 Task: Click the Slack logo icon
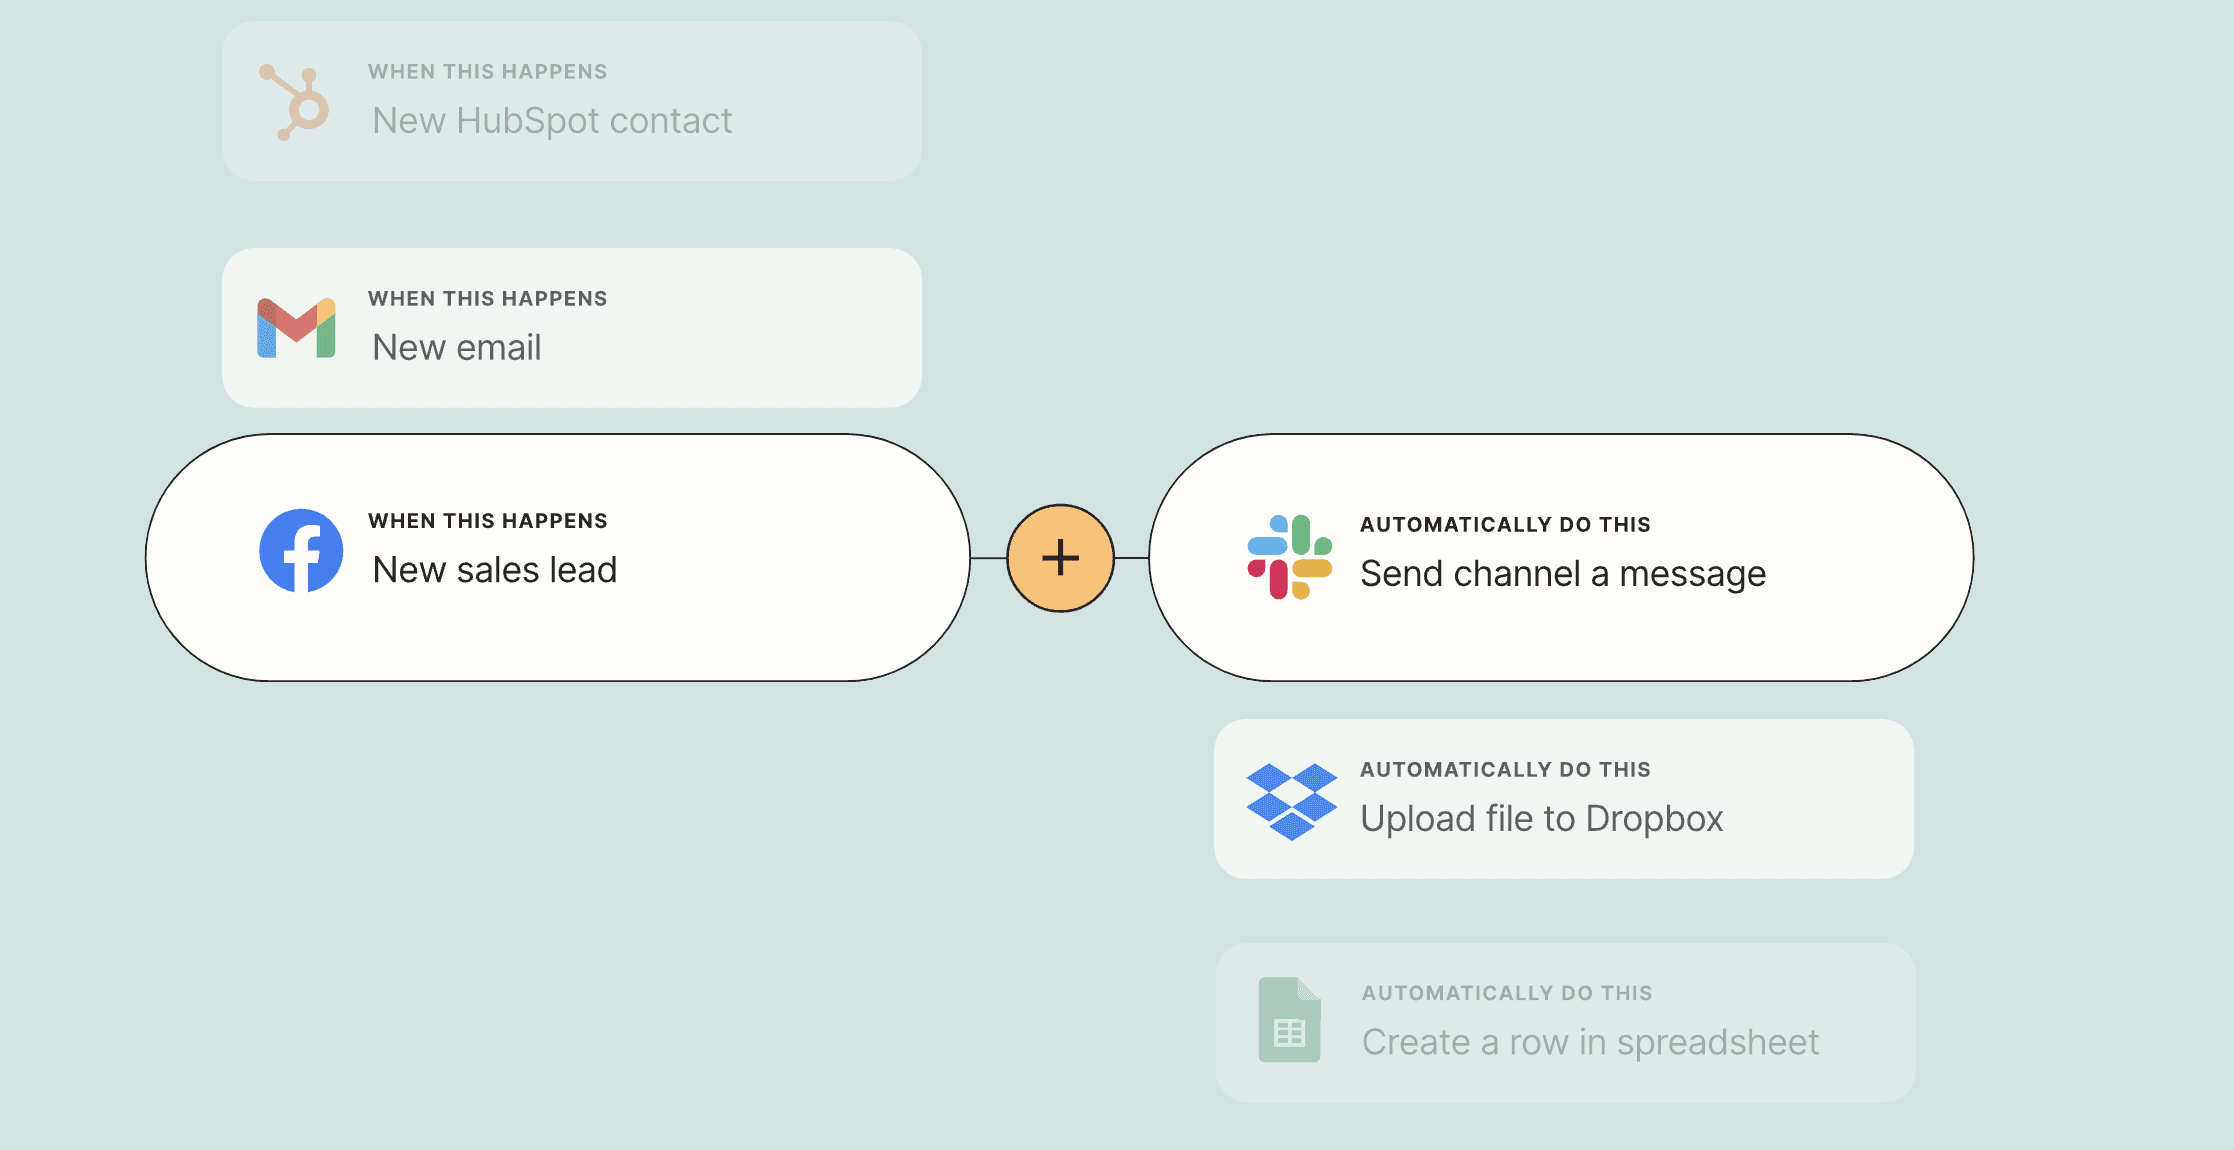pyautogui.click(x=1289, y=557)
